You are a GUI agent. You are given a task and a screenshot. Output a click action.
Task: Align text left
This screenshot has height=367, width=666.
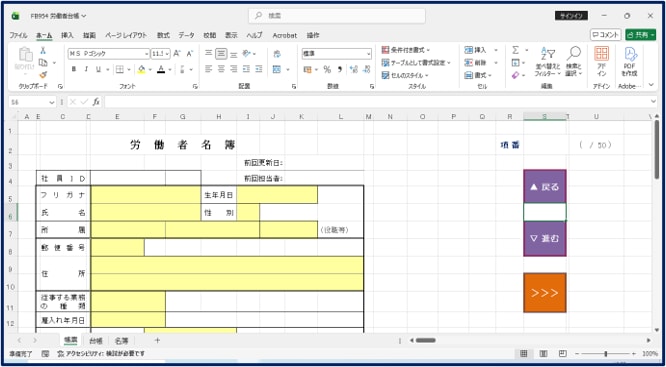[x=209, y=69]
